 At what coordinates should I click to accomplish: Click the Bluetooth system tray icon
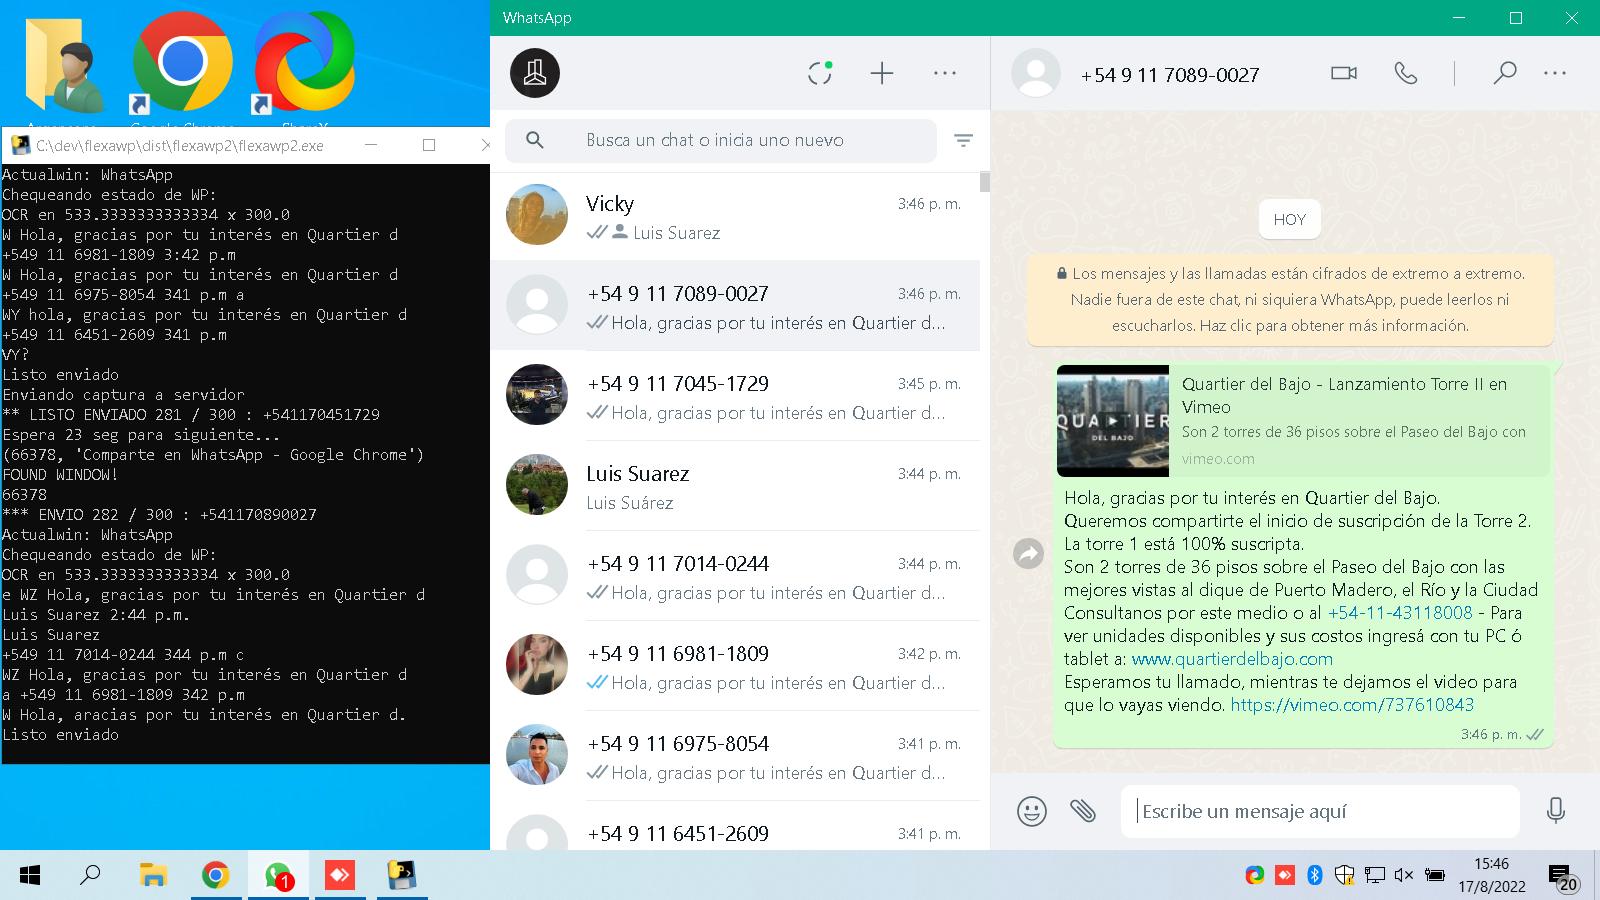pyautogui.click(x=1315, y=875)
